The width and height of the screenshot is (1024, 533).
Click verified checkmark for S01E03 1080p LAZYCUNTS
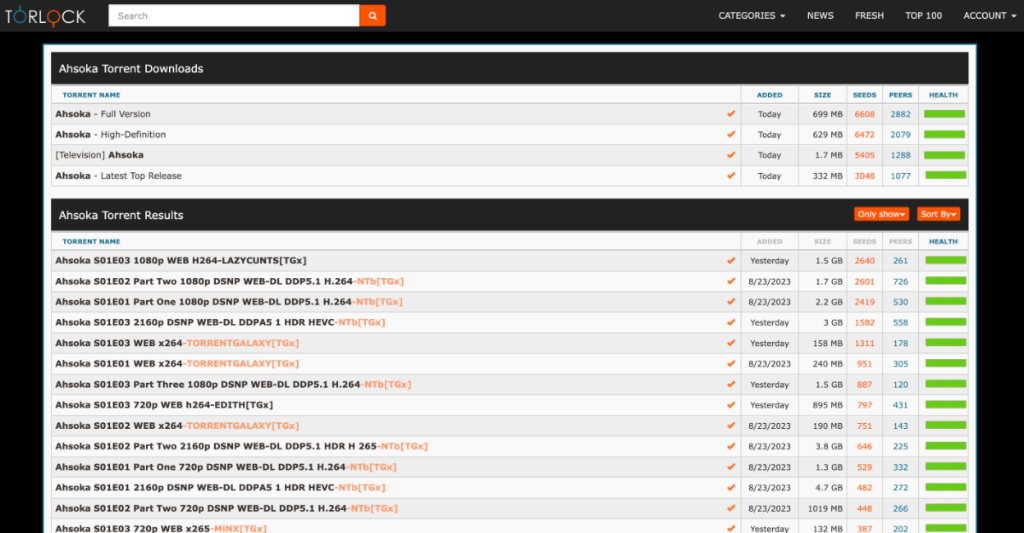coord(731,261)
